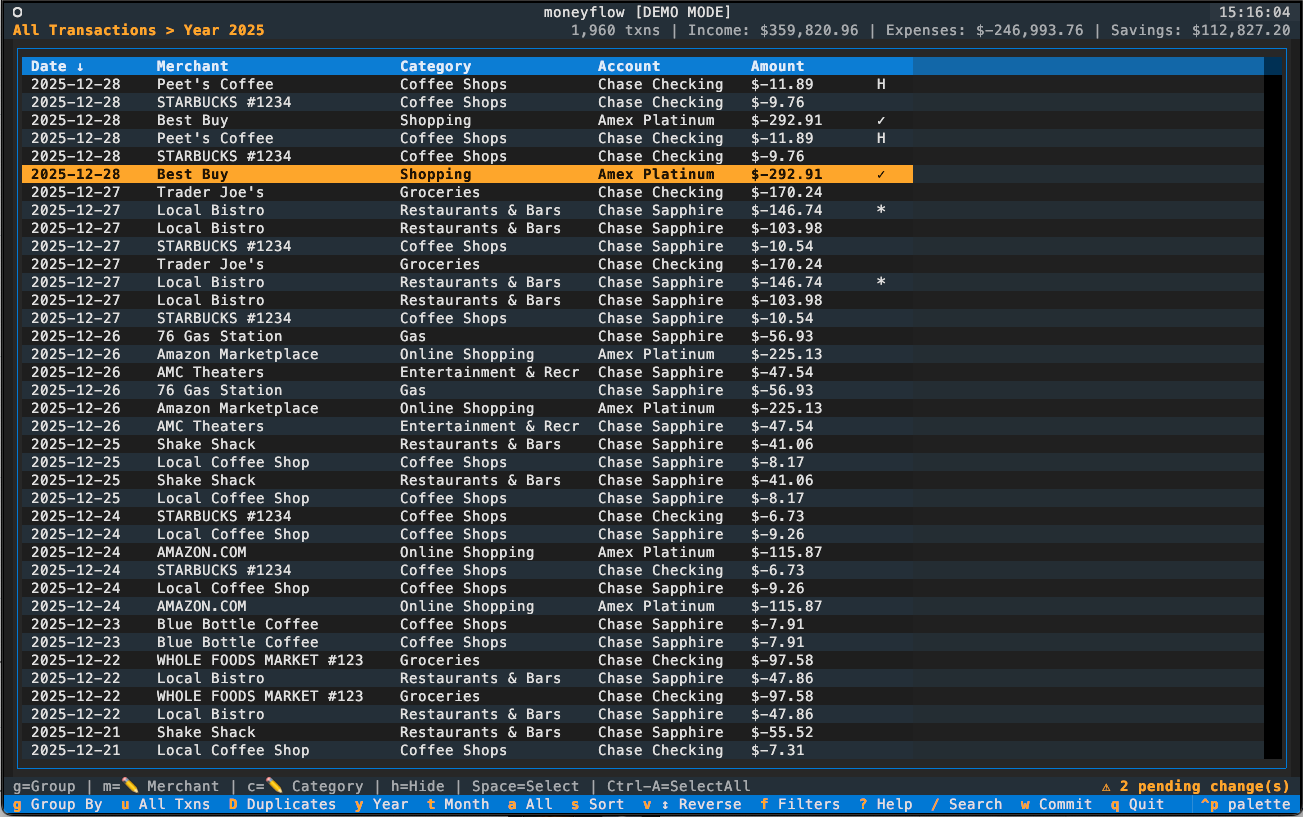Click the pencil icon next to Merchant hint
The width and height of the screenshot is (1303, 817).
(130, 786)
